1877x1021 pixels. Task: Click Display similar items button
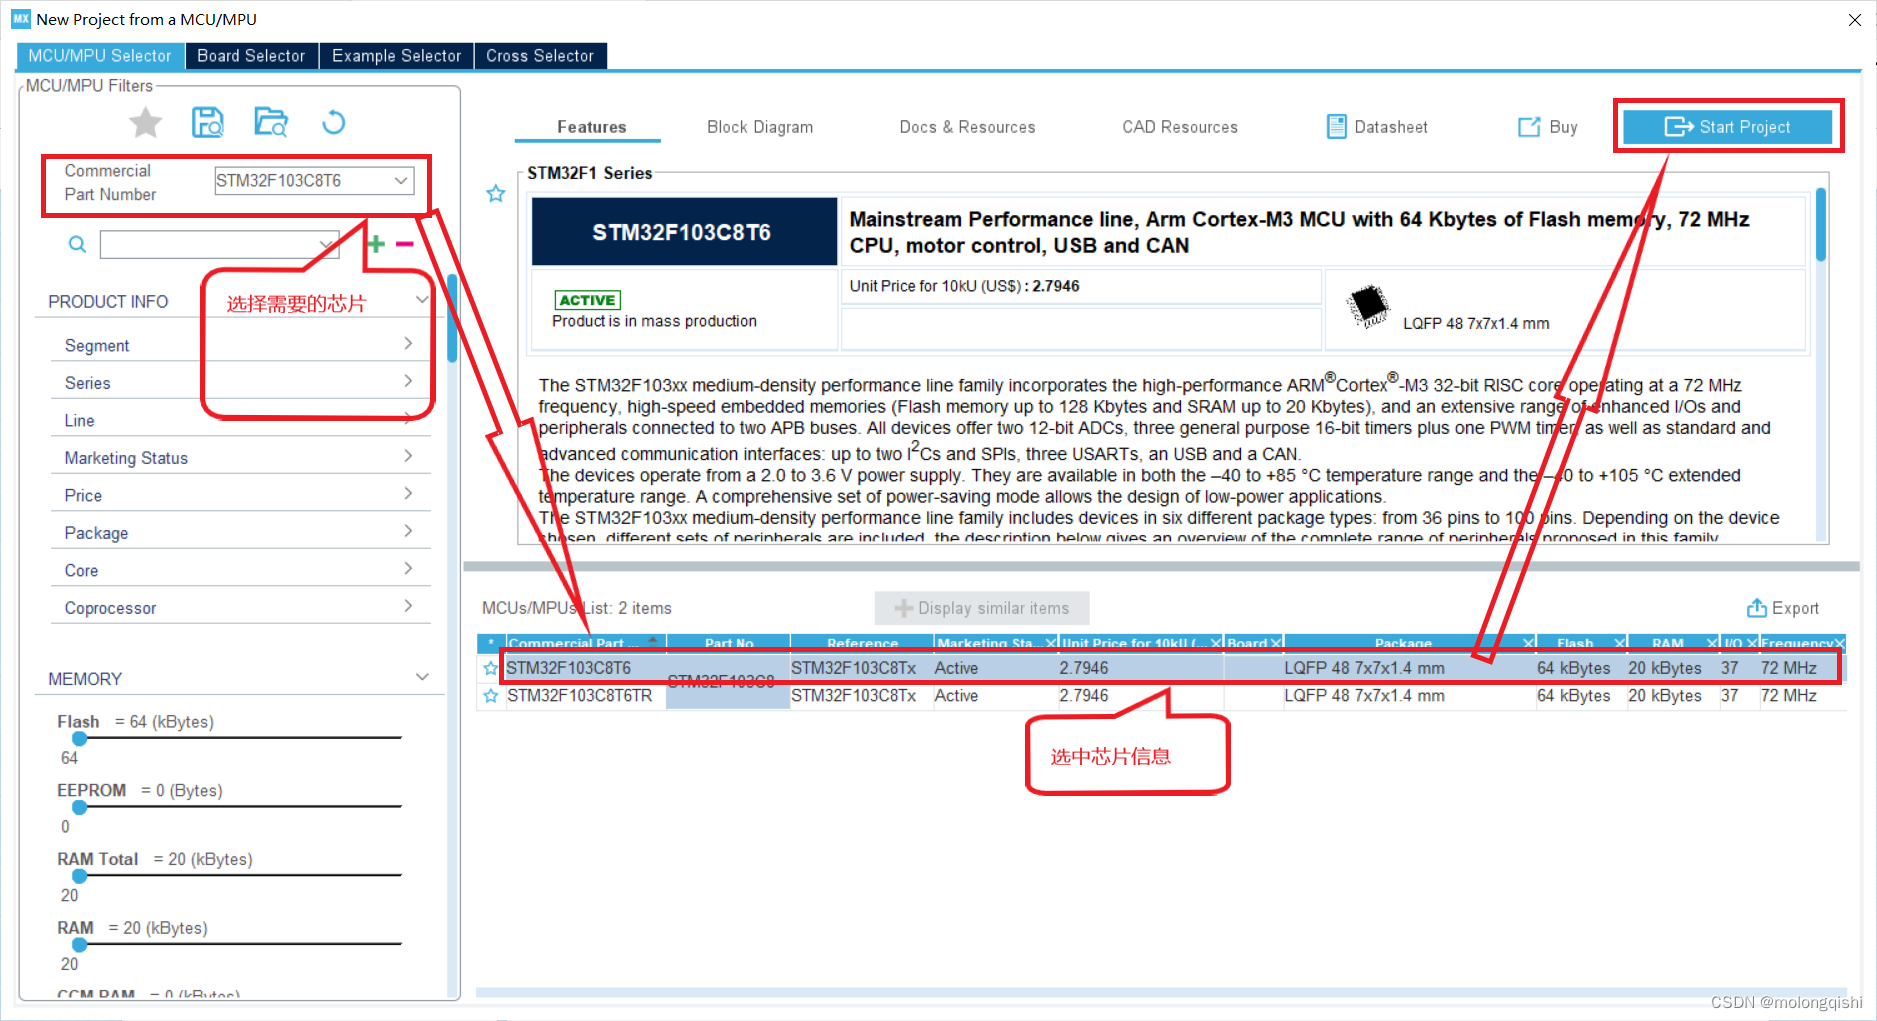(x=982, y=608)
